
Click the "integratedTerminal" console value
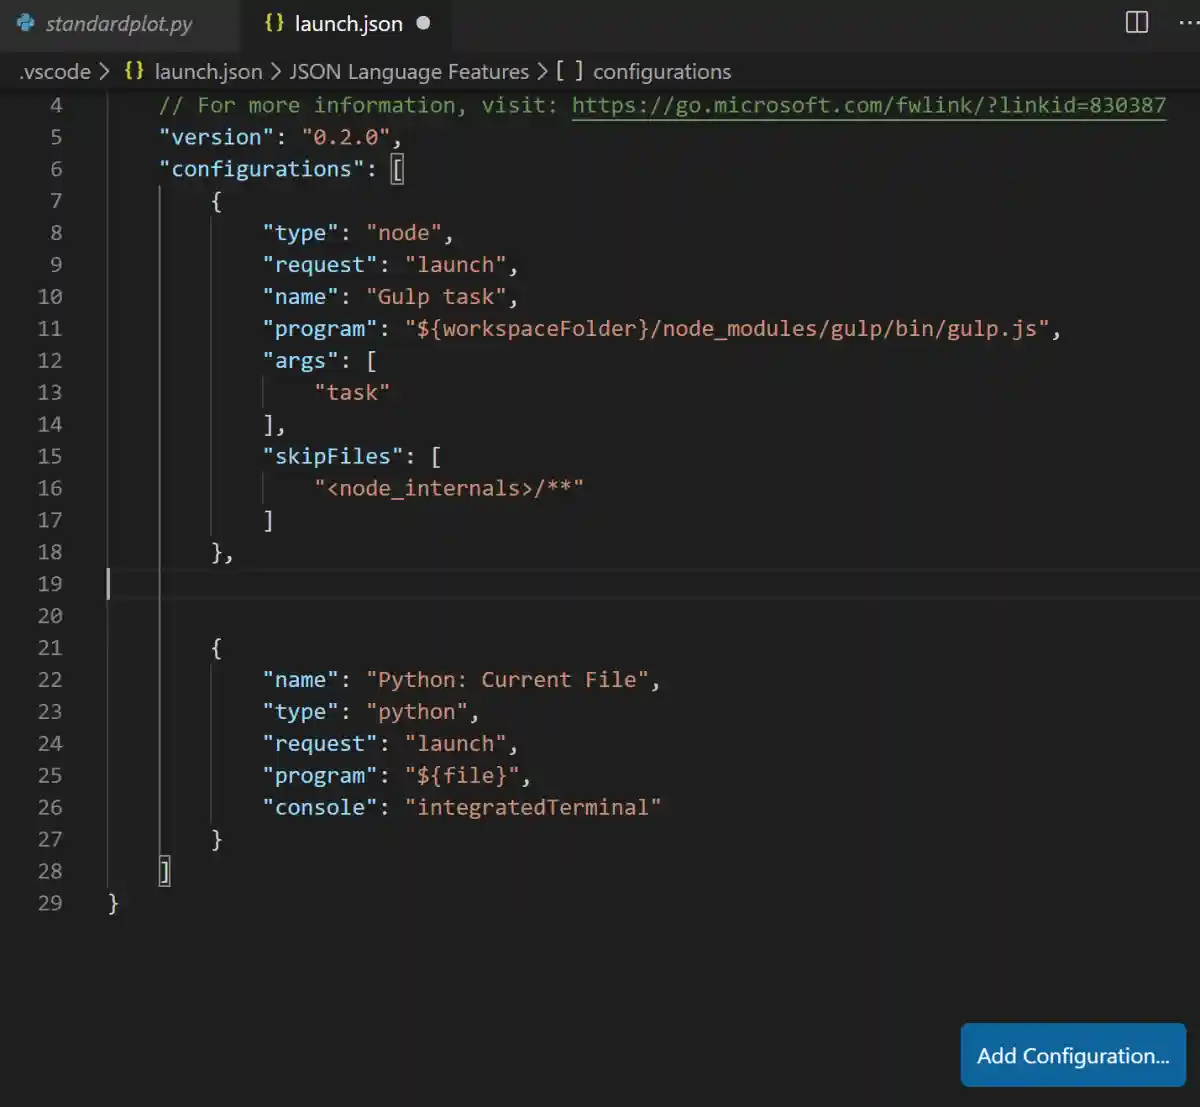coord(532,808)
